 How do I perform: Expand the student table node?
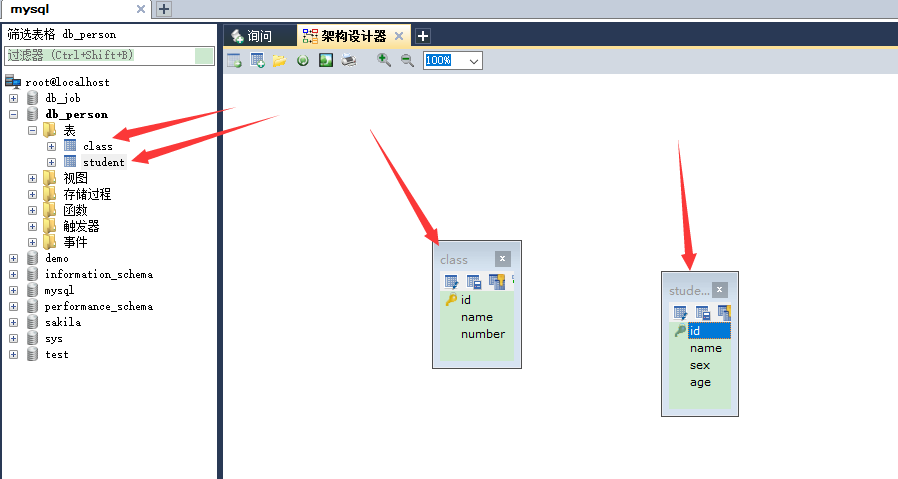click(x=51, y=162)
